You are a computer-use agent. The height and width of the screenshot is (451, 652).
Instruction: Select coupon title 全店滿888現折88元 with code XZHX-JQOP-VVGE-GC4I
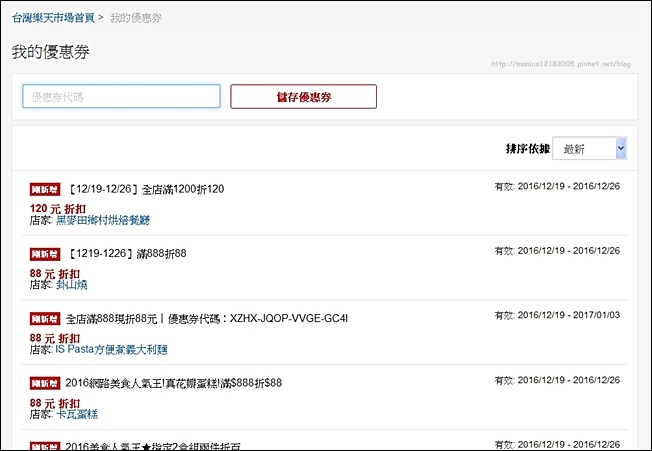(x=207, y=318)
